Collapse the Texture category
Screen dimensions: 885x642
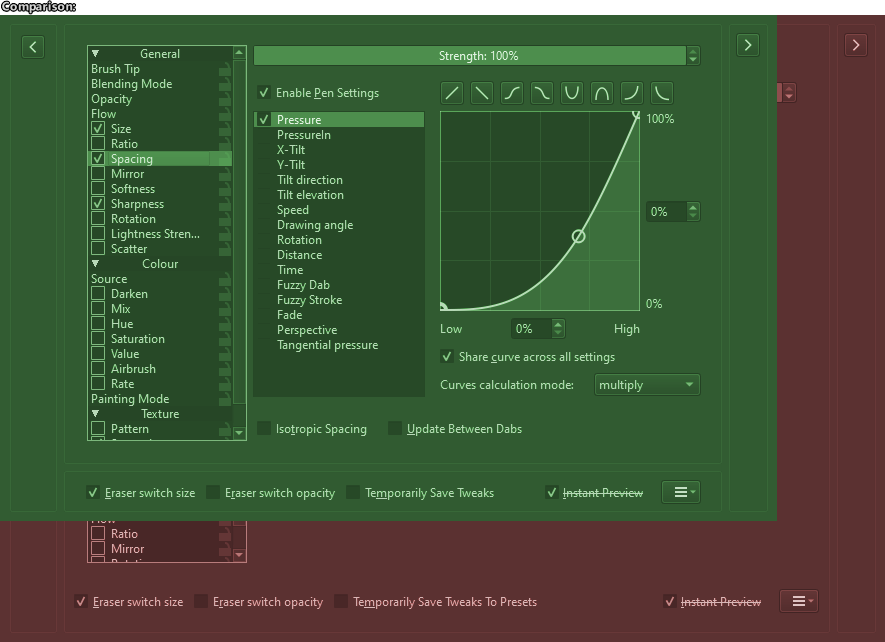(x=95, y=414)
